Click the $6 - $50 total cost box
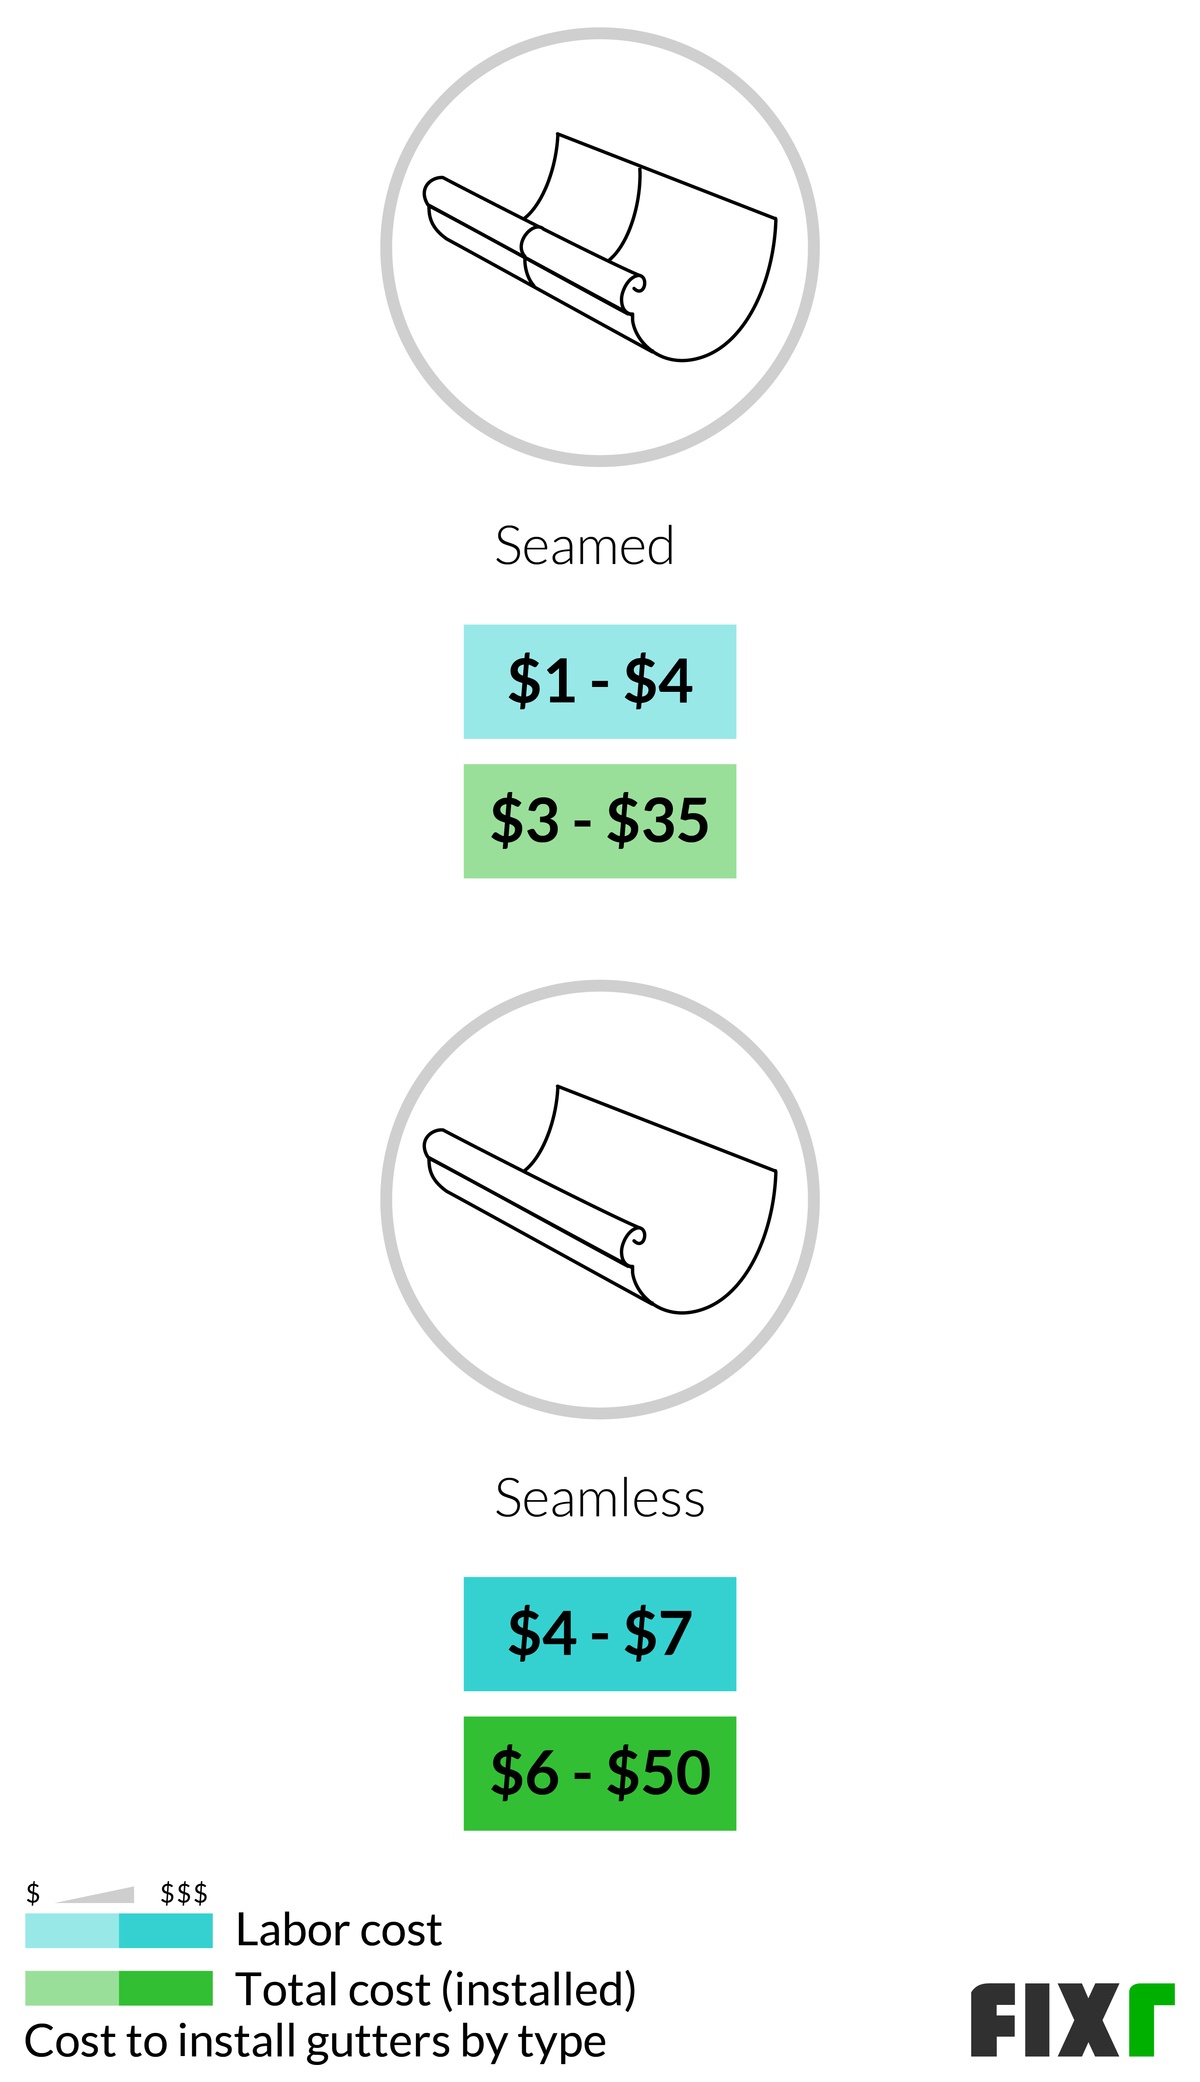Viewport: 1200px width, 2082px height. click(600, 1773)
